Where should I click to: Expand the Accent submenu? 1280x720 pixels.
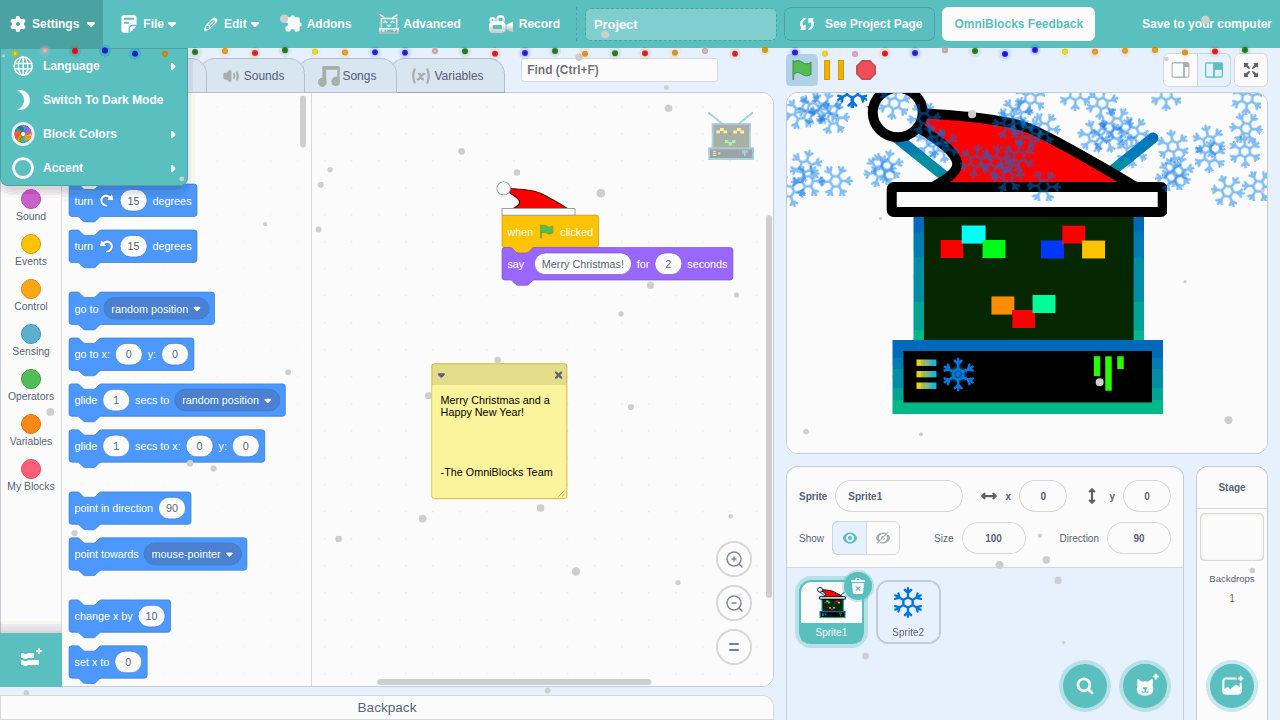94,168
